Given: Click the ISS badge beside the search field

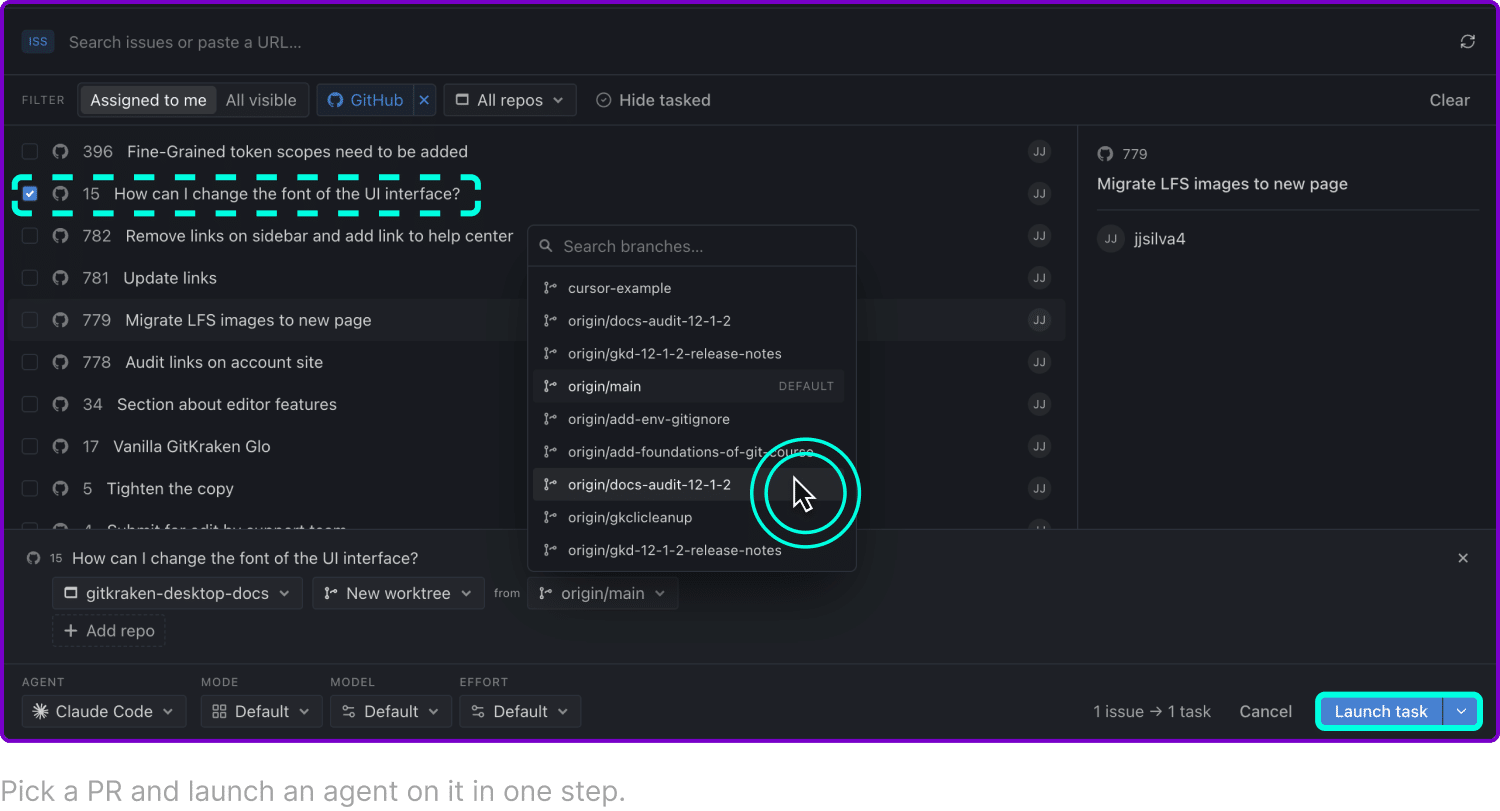Looking at the screenshot, I should pos(38,42).
